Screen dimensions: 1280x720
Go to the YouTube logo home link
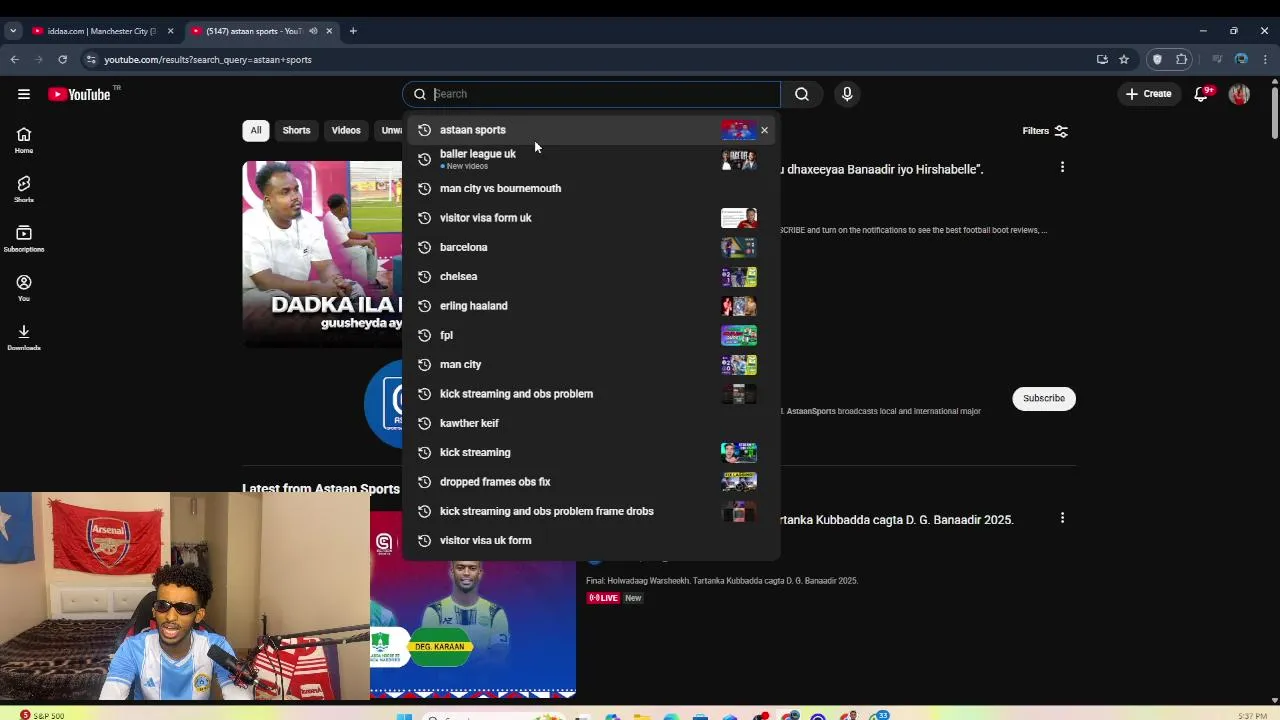pos(79,94)
